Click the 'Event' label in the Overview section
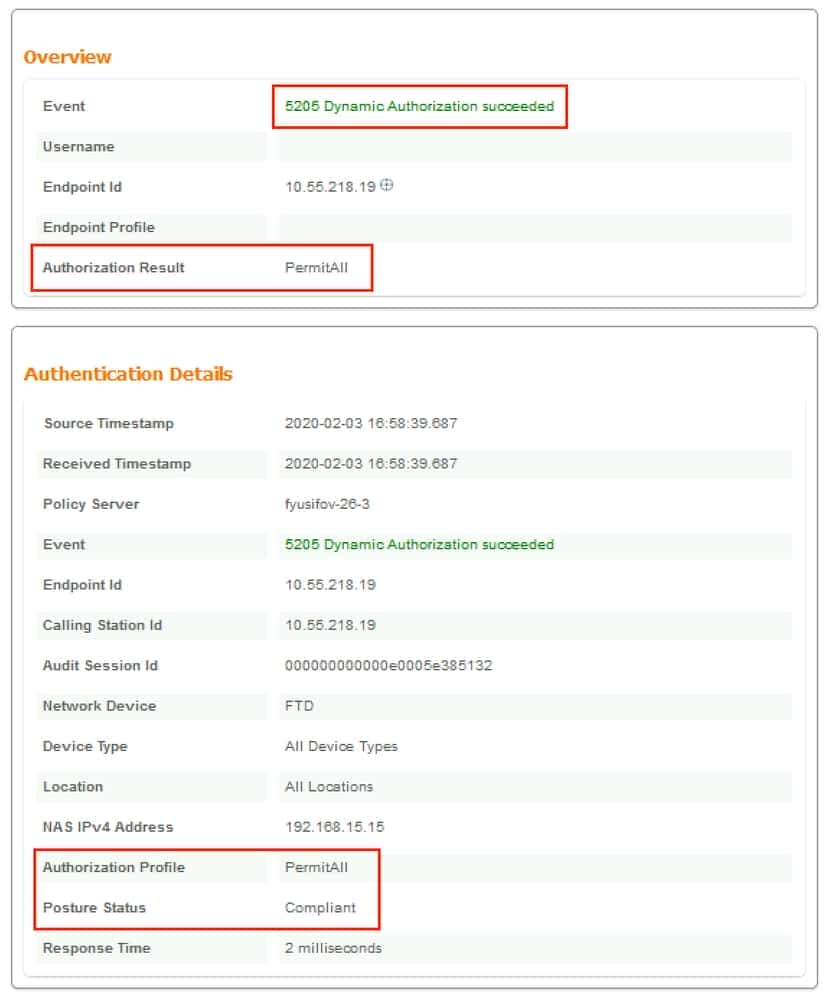Image resolution: width=835 pixels, height=999 pixels. coord(64,106)
